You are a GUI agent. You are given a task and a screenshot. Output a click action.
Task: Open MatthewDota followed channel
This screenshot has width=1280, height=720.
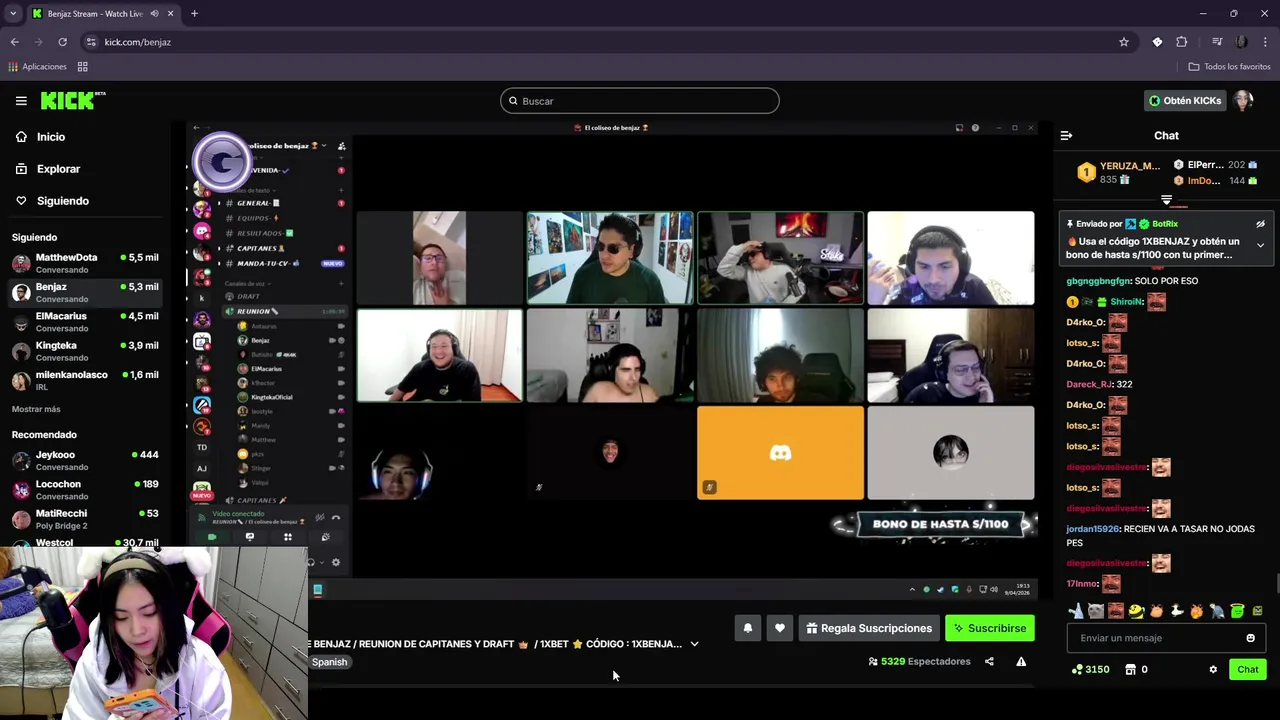pyautogui.click(x=85, y=263)
